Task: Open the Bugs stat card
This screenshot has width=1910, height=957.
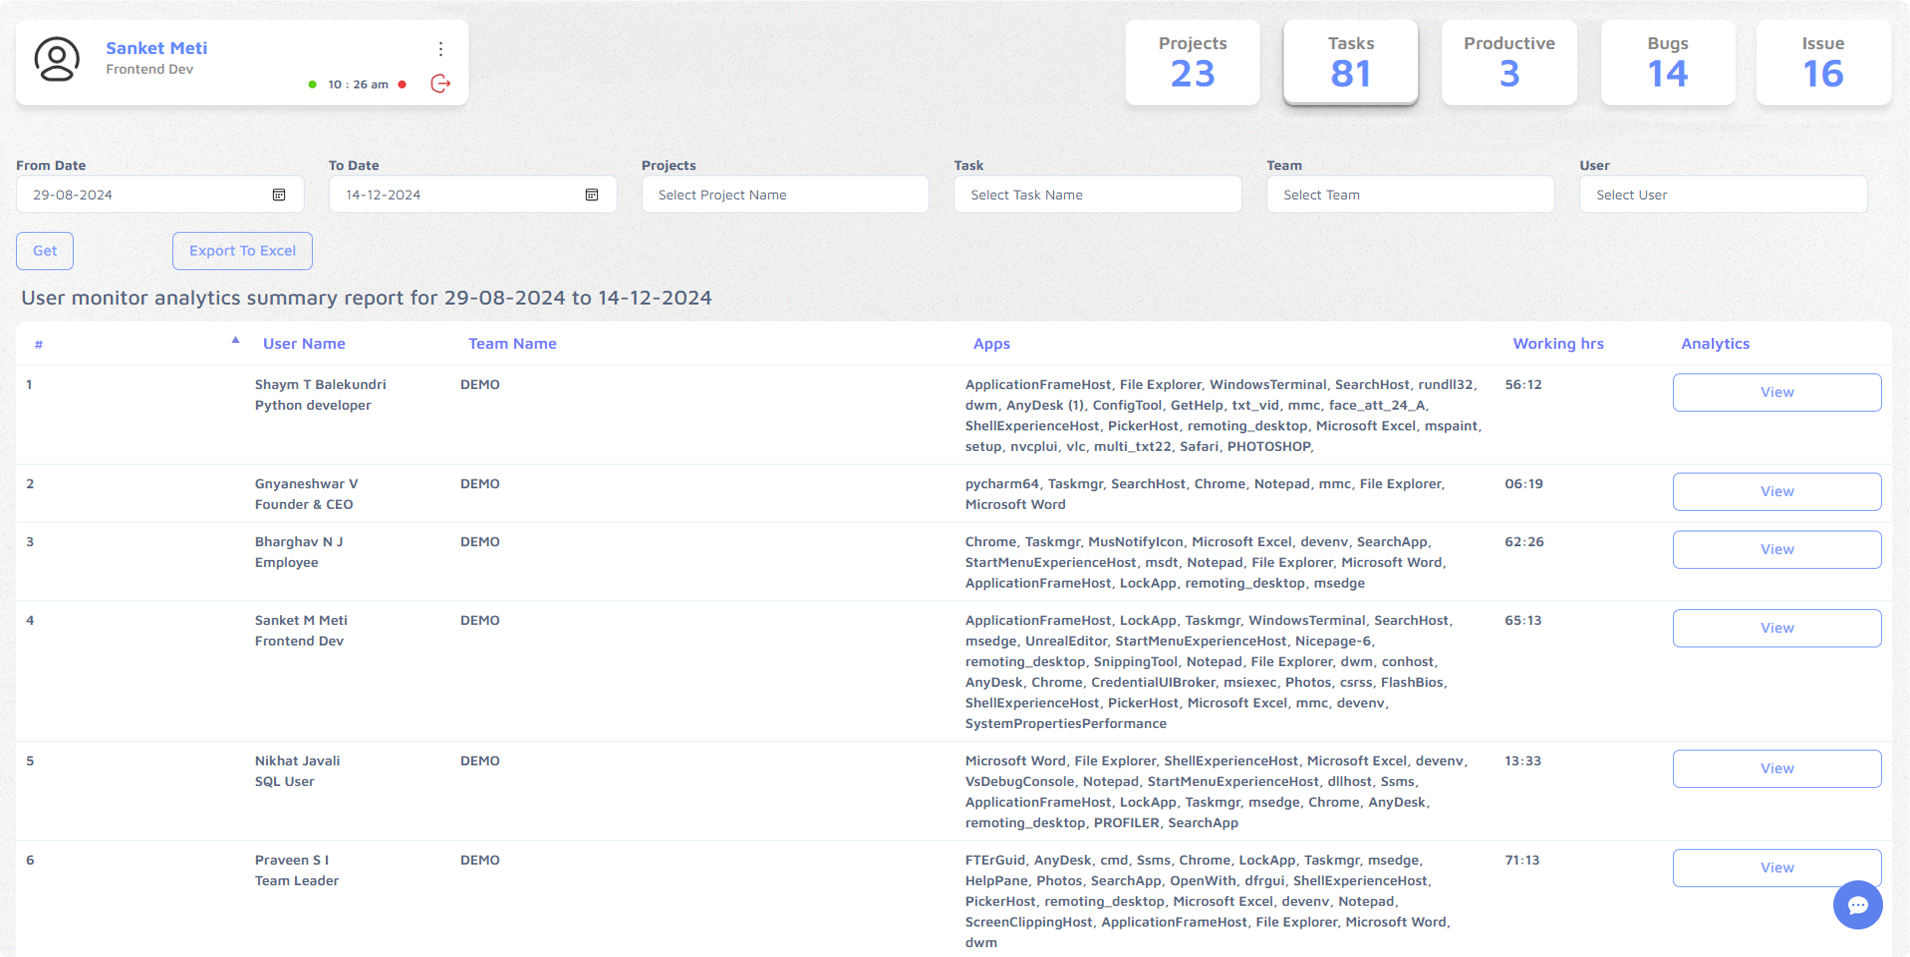Action: [x=1667, y=62]
